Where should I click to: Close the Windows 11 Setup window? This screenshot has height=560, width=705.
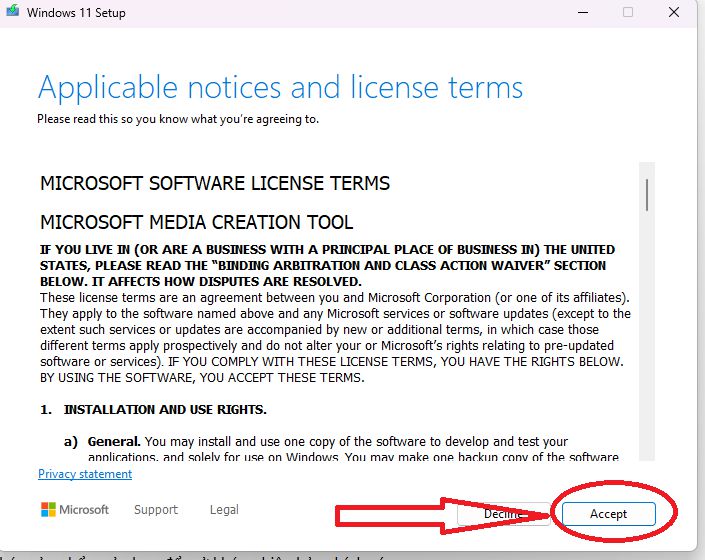point(675,13)
